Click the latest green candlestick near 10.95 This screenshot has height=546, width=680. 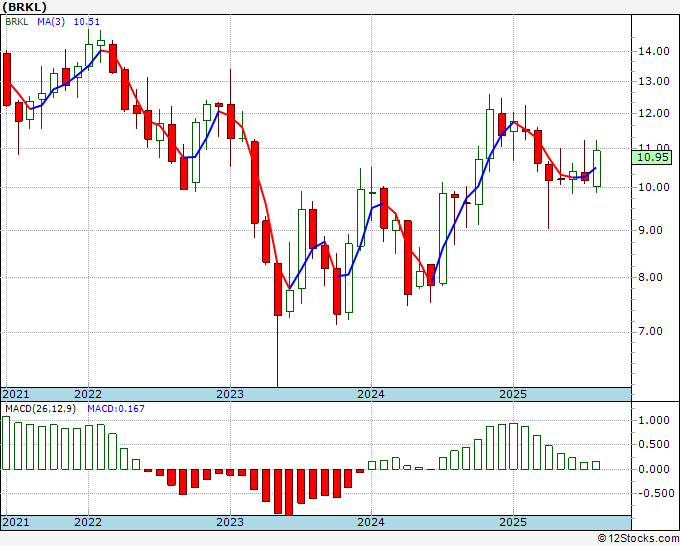pyautogui.click(x=597, y=168)
